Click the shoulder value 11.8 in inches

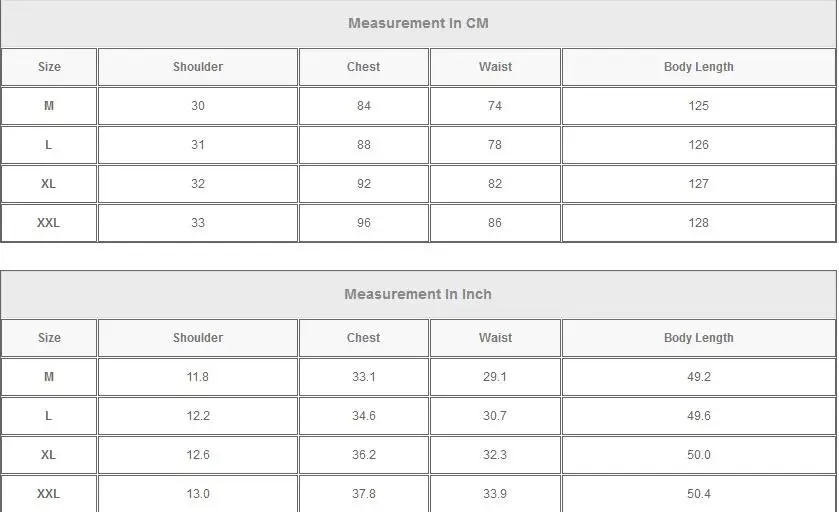(198, 377)
